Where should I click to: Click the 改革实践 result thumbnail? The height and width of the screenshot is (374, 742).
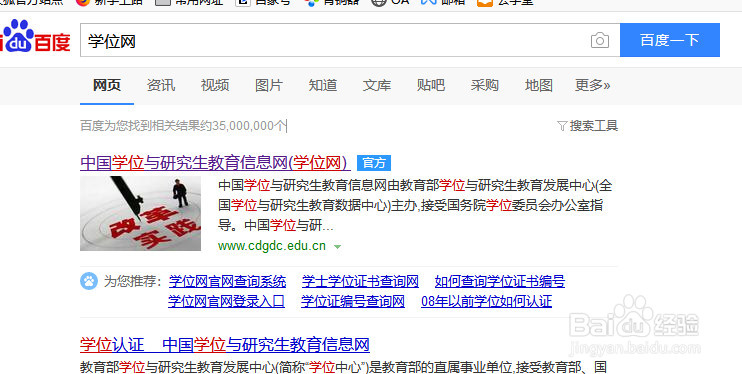[141, 213]
